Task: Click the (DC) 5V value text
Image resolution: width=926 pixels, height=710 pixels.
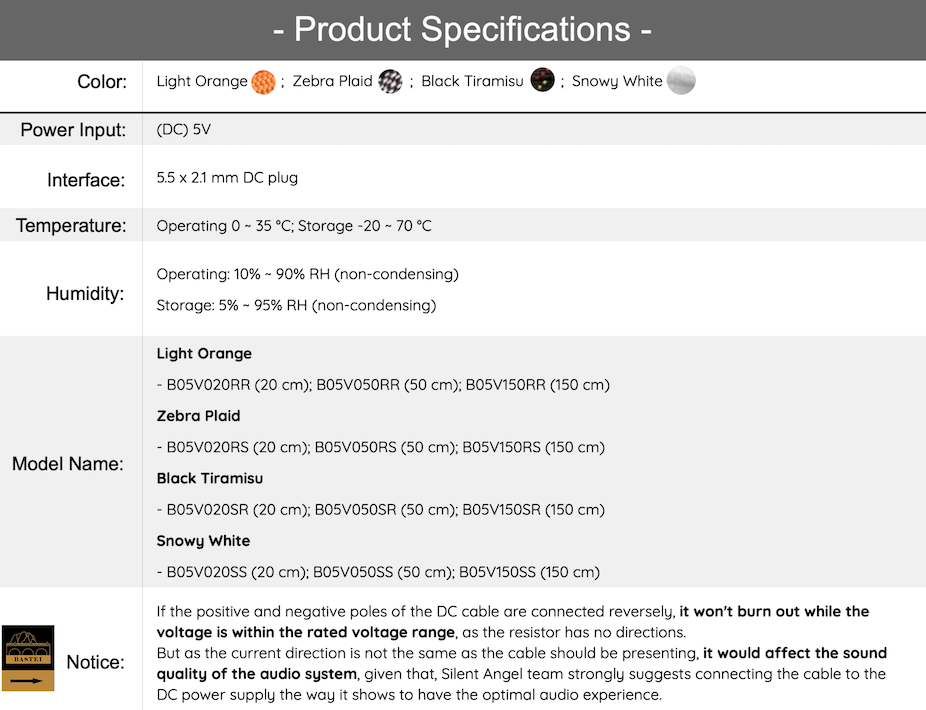Action: (184, 130)
